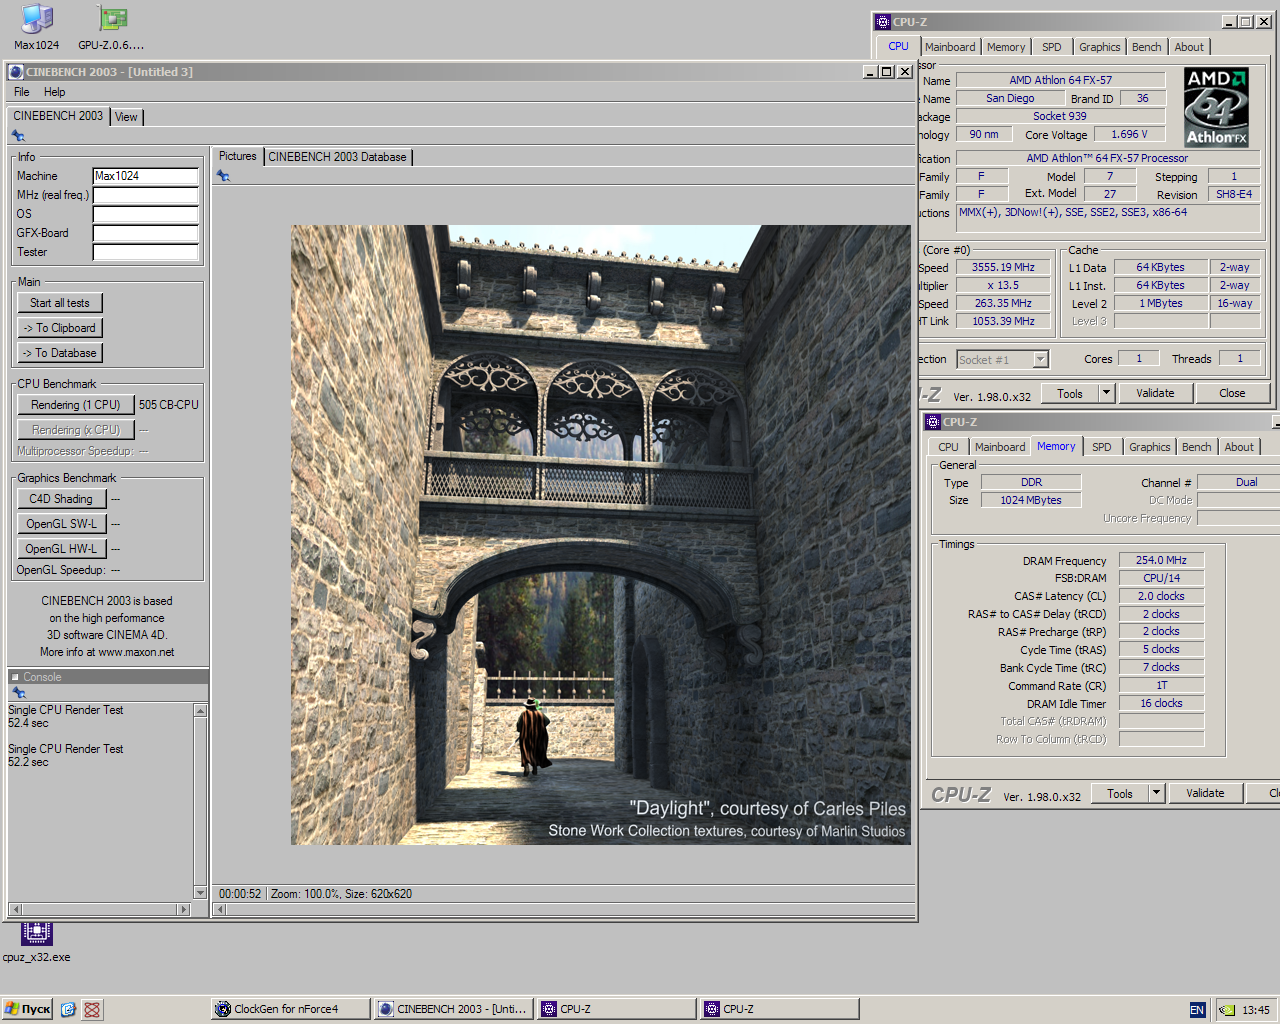Collapse the Console panel header

coord(15,677)
